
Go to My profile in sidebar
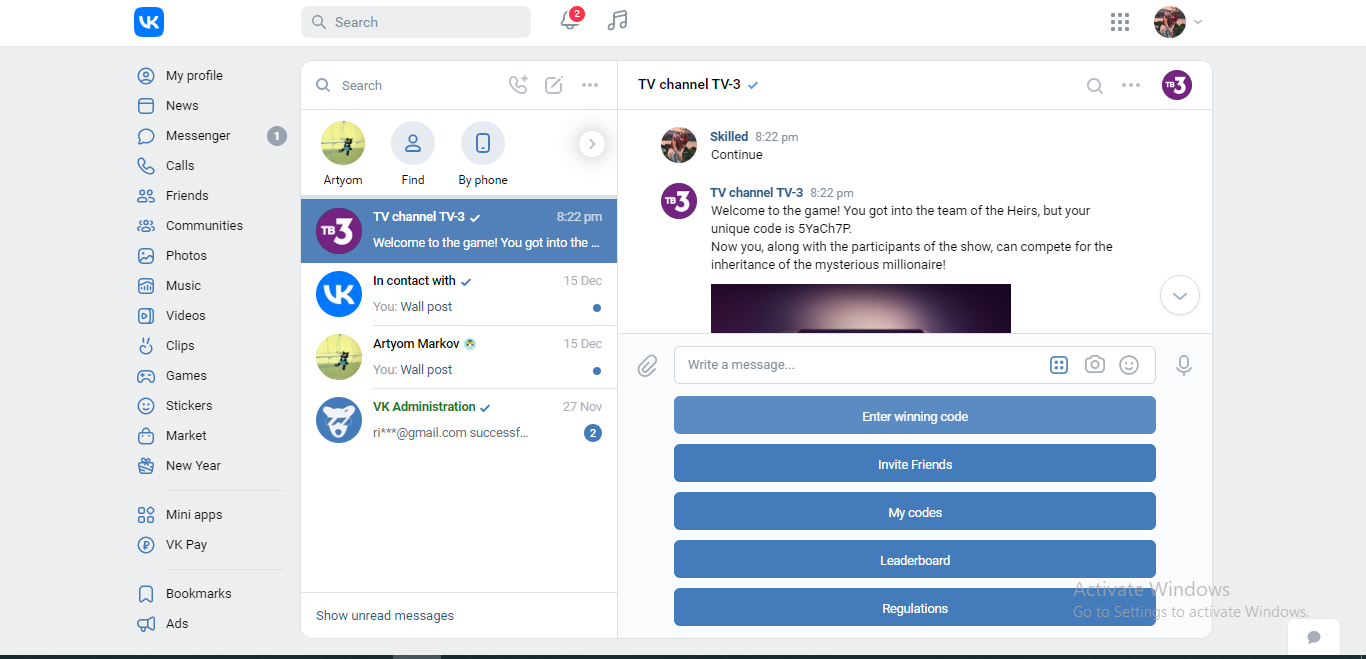coord(194,76)
